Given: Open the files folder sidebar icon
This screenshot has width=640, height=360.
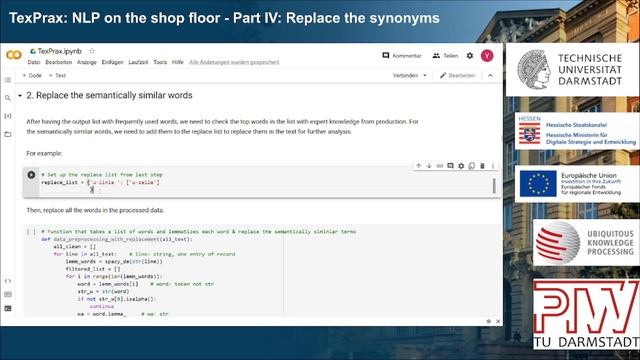Looking at the screenshot, I should point(8,134).
